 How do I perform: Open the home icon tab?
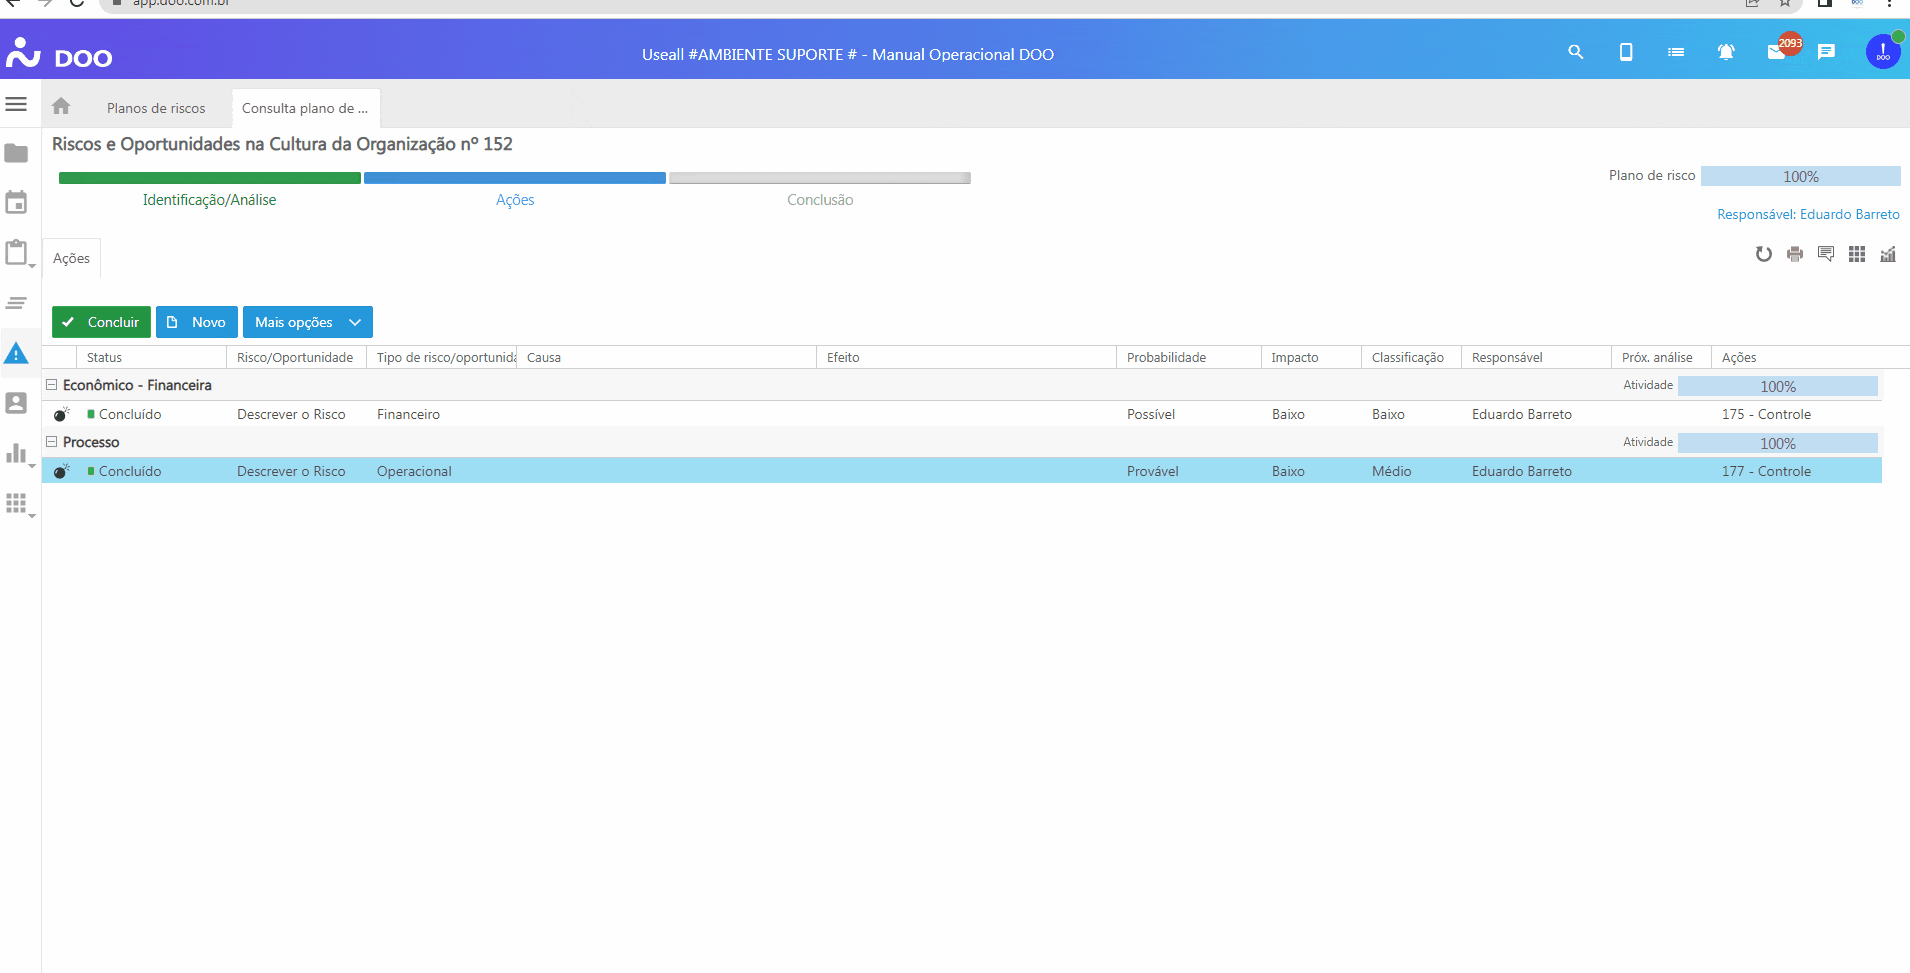click(61, 106)
